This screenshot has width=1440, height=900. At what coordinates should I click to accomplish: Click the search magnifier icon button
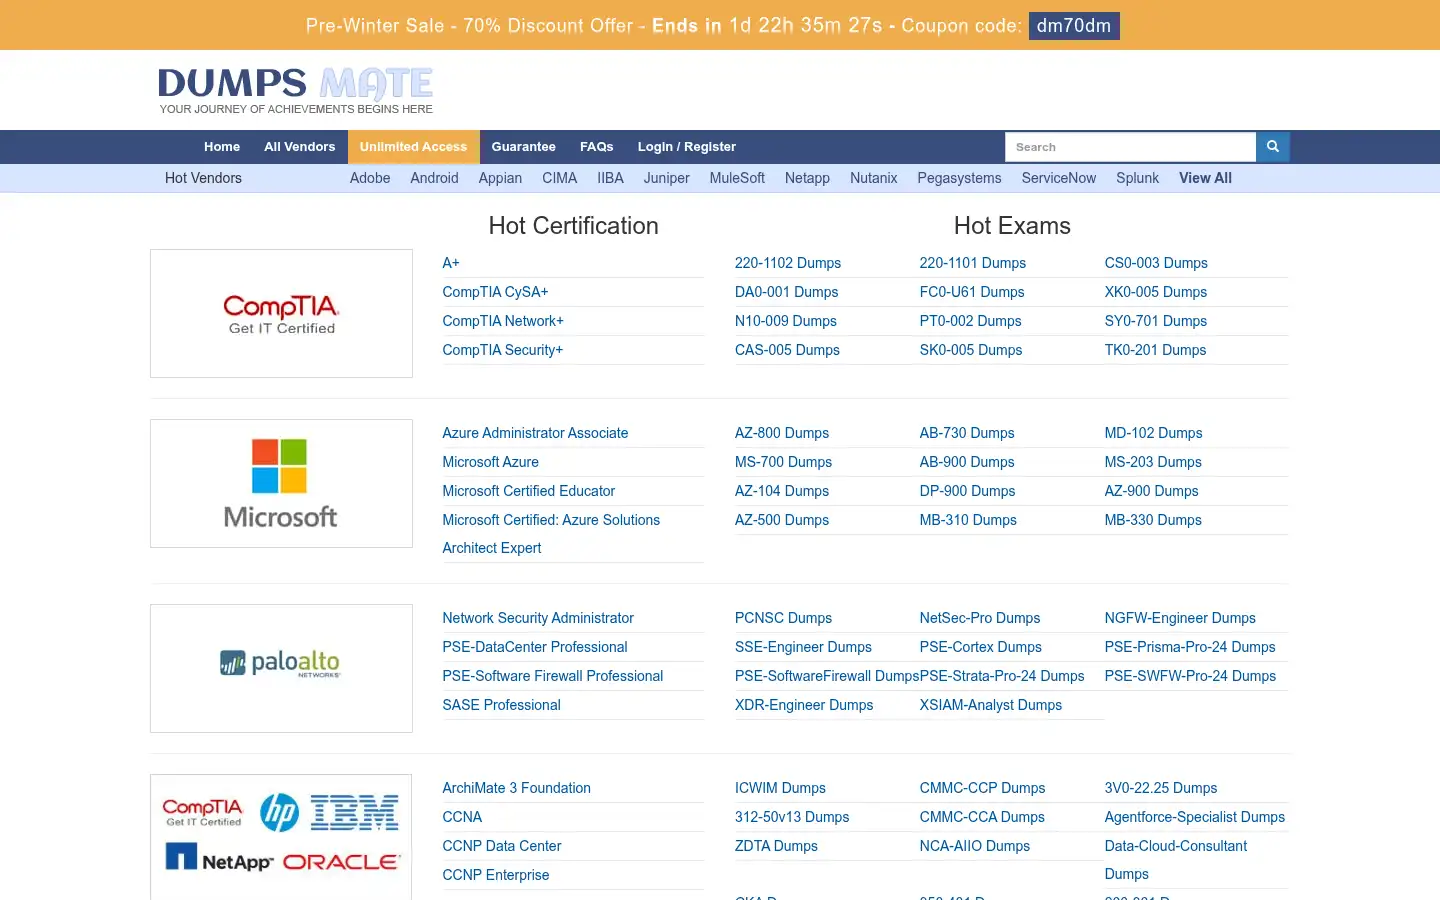[1273, 147]
